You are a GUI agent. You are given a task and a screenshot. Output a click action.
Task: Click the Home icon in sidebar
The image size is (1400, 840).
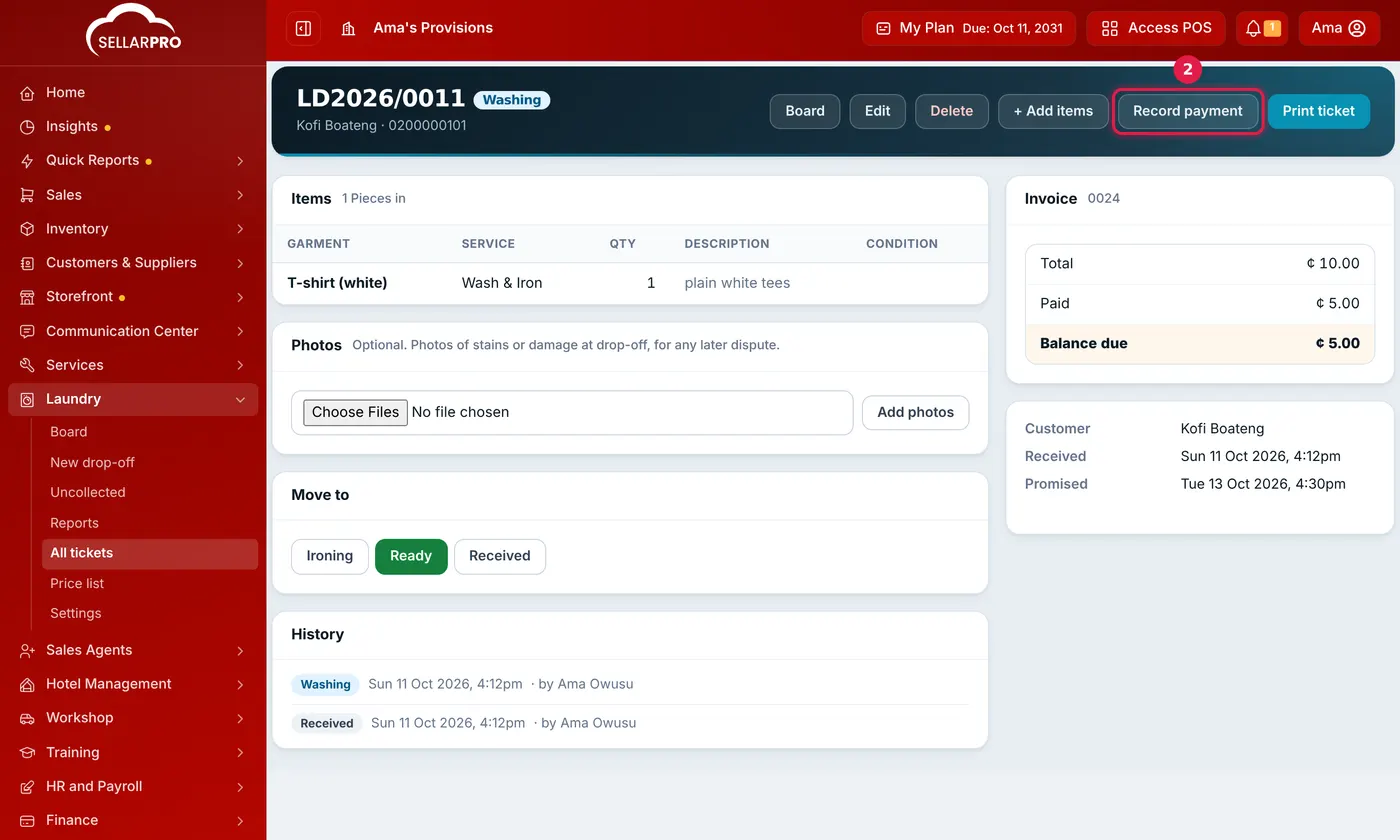click(27, 93)
